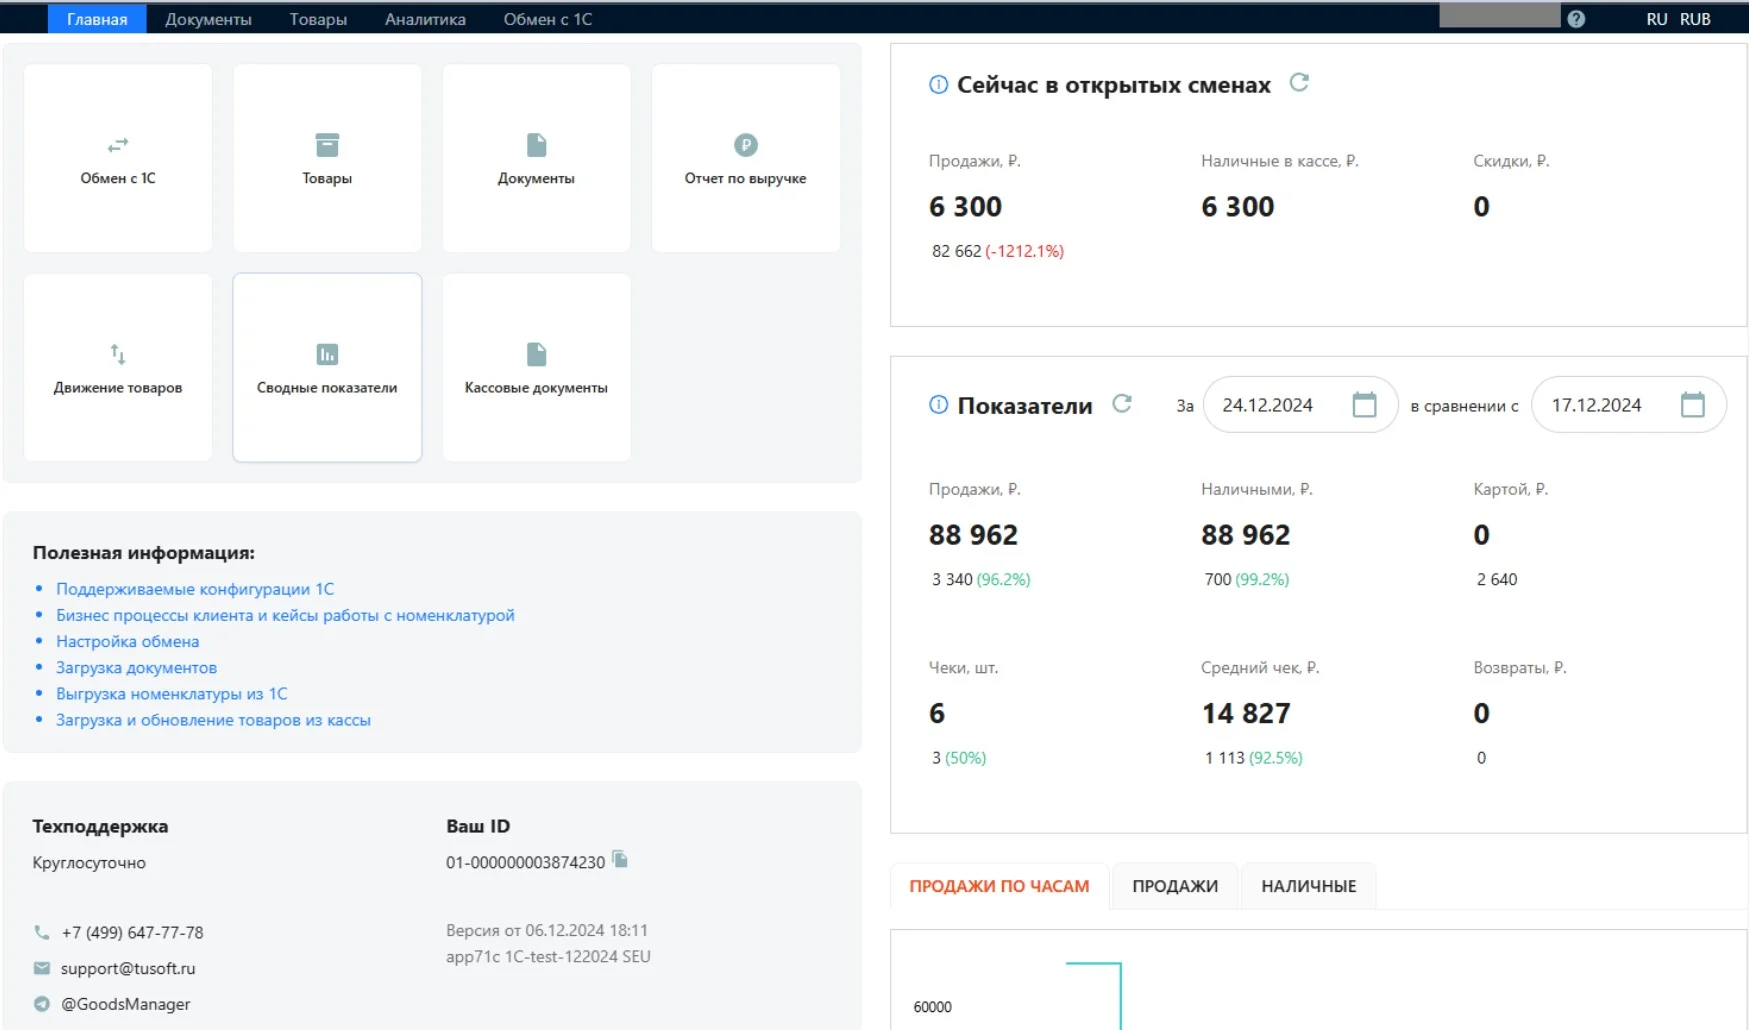
Task: Select the ПРОДАЖИ ПО ЧАСАМ tab
Action: [999, 886]
